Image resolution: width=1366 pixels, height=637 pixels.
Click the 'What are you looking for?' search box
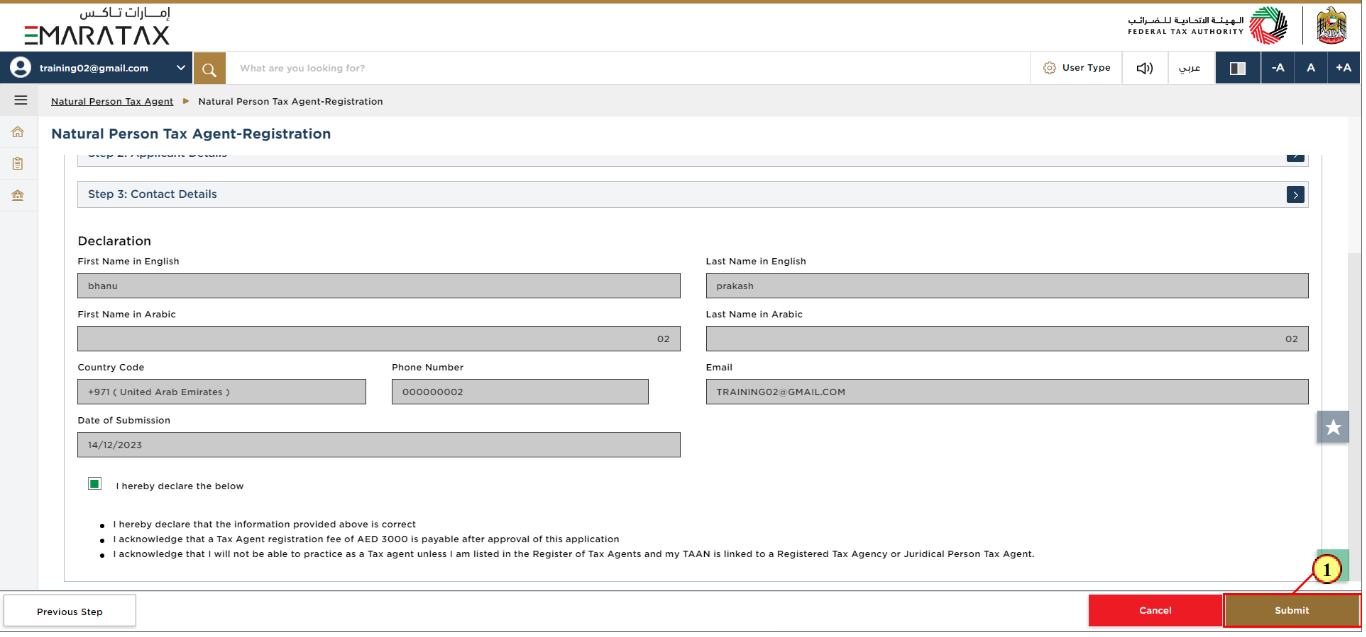click(x=628, y=68)
